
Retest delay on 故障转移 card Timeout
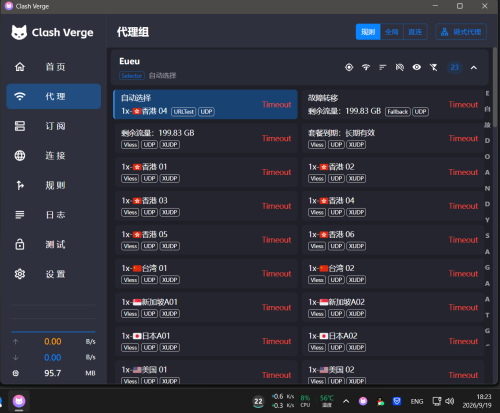(463, 105)
